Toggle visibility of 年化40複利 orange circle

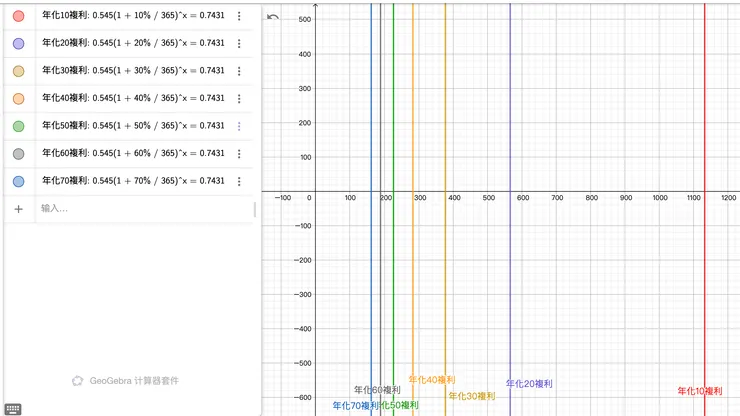pyautogui.click(x=18, y=99)
